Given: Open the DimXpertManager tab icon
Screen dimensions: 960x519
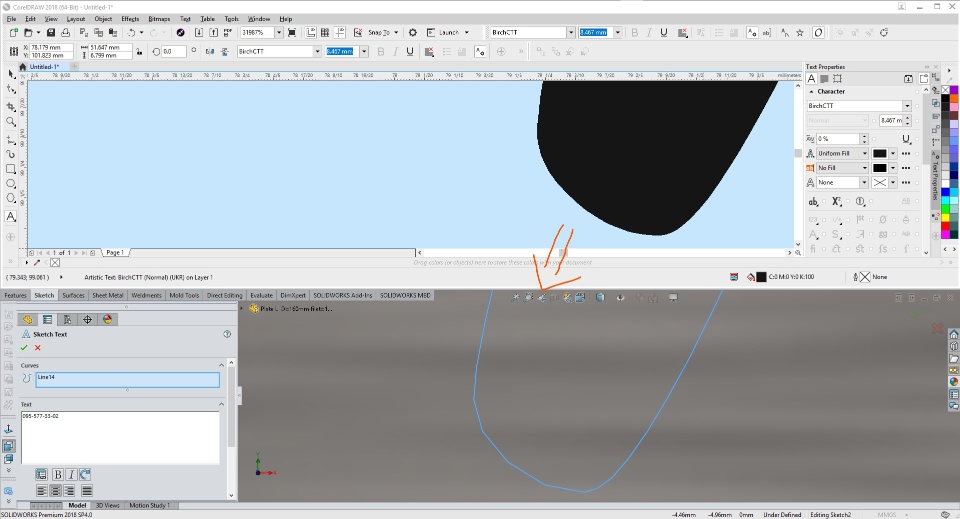Looking at the screenshot, I should tap(88, 319).
